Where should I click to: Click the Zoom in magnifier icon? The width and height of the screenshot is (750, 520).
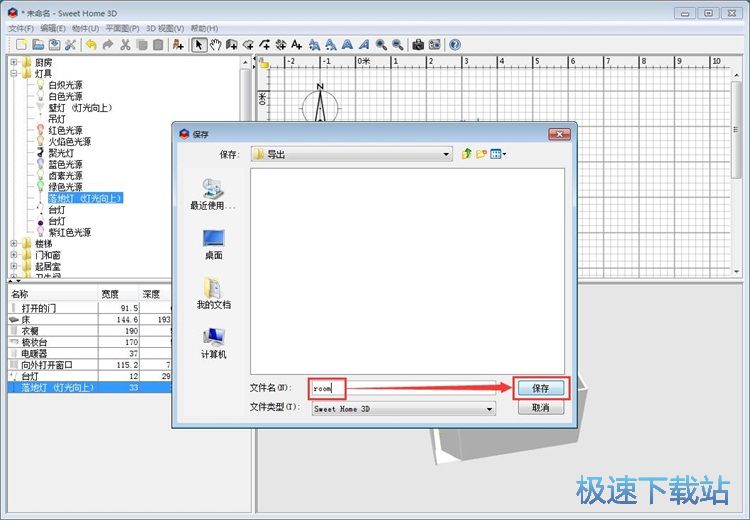pos(381,45)
